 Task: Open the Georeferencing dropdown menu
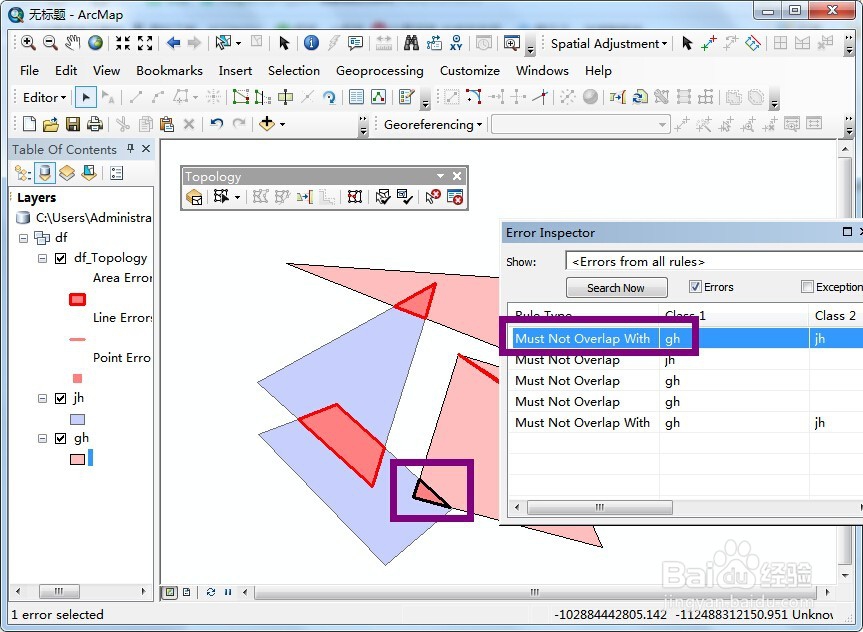click(x=433, y=125)
